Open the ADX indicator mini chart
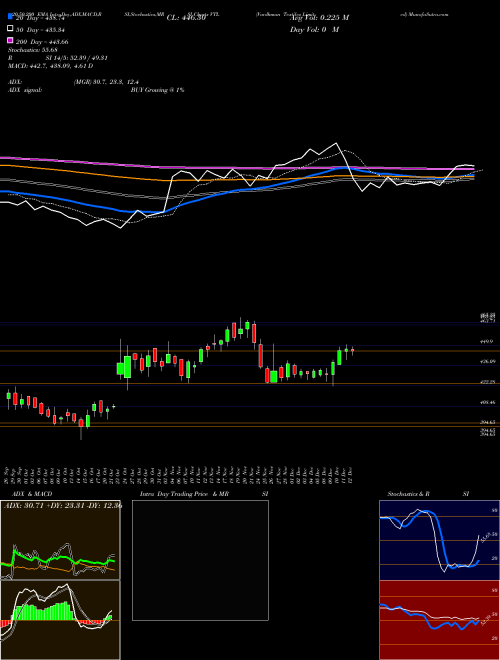This screenshot has width=500, height=660. (x=60, y=540)
